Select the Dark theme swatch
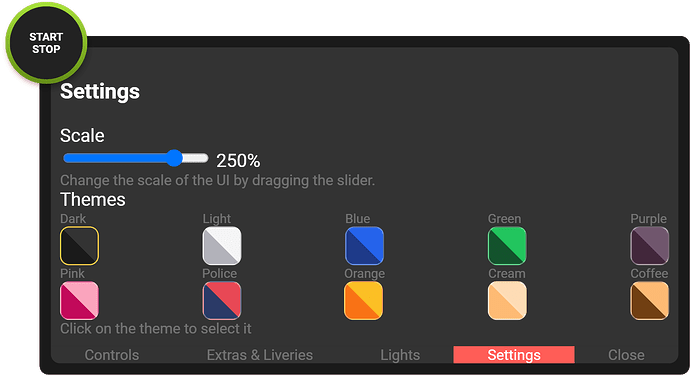Viewport: 690px width, 375px height. [x=79, y=246]
